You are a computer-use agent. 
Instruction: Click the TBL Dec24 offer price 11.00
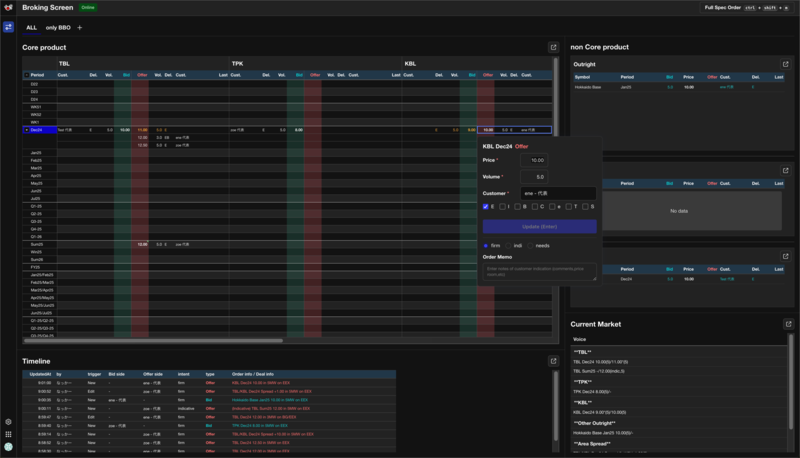click(x=142, y=130)
